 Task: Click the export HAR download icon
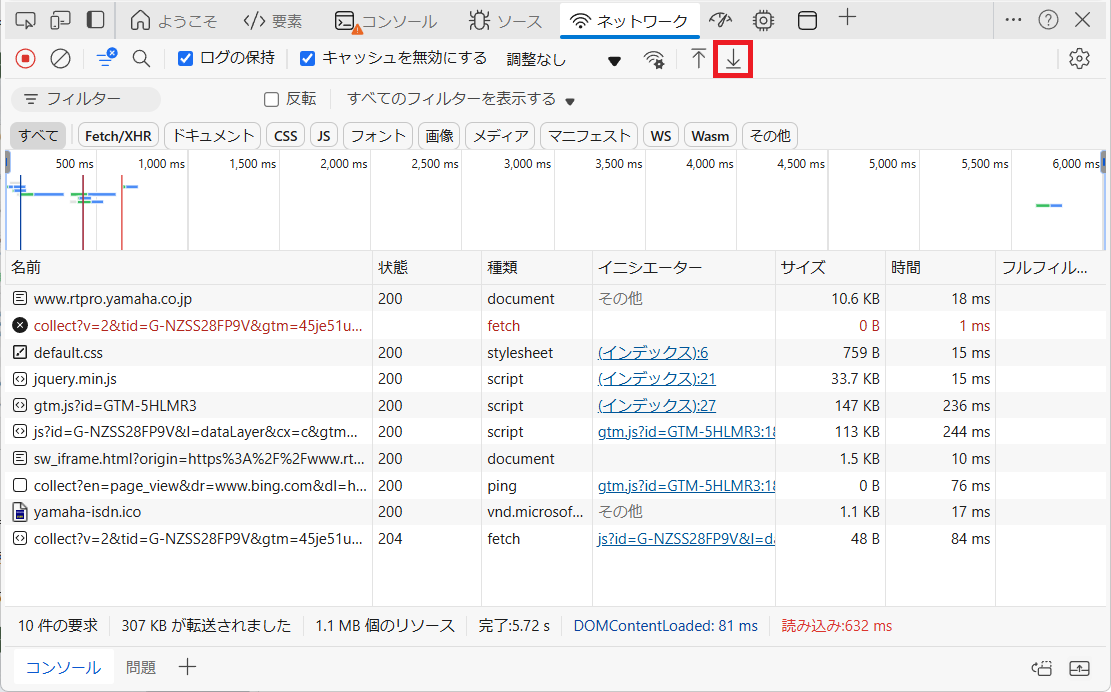(x=733, y=59)
